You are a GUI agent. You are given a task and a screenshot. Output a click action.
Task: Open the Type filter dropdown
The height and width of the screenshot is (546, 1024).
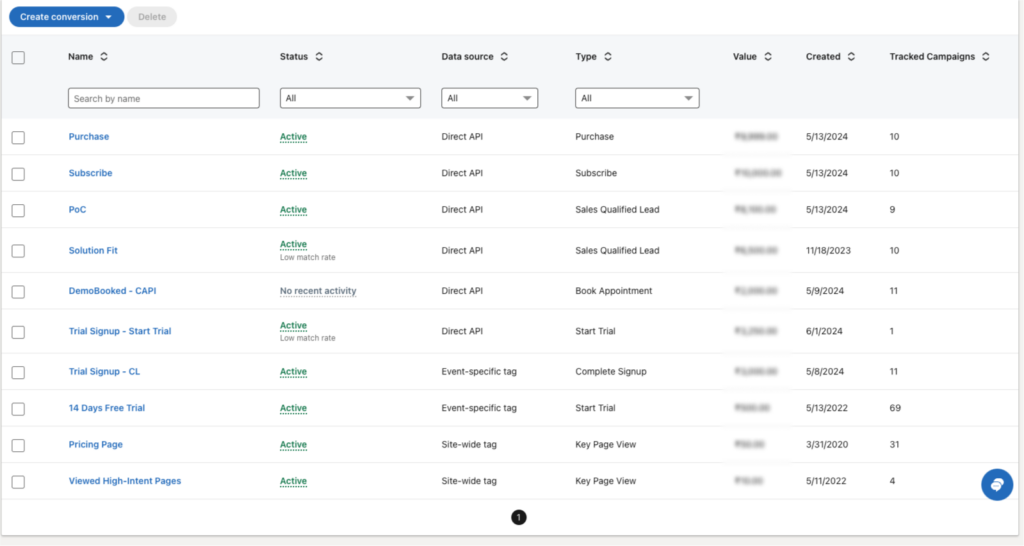637,98
